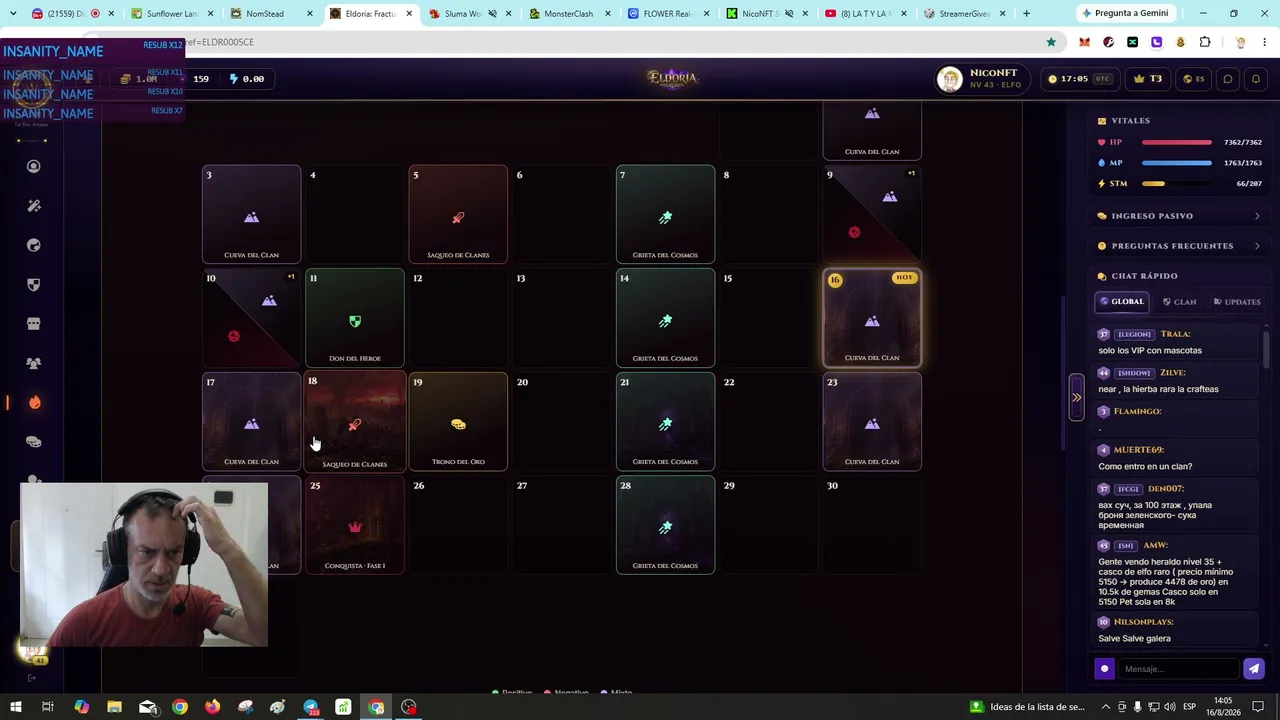Open the notifications bell in header
Image resolution: width=1280 pixels, height=720 pixels.
[x=1256, y=79]
